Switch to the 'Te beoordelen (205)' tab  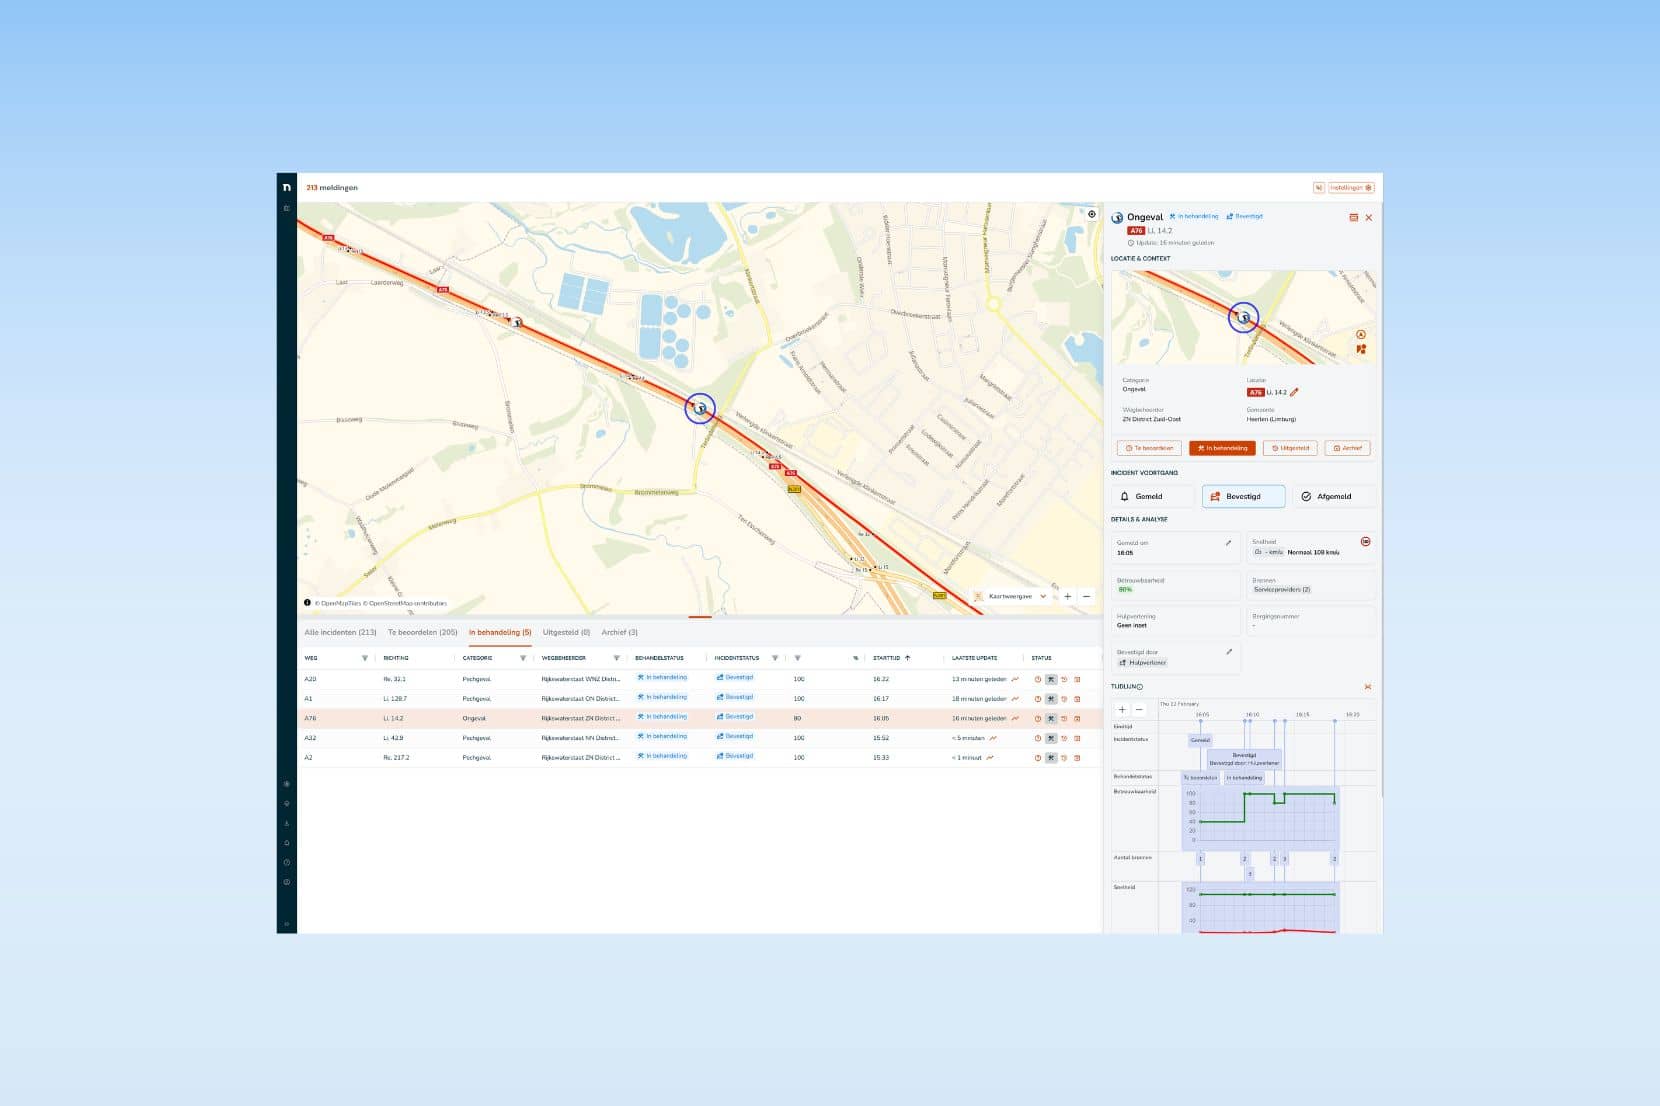[422, 632]
